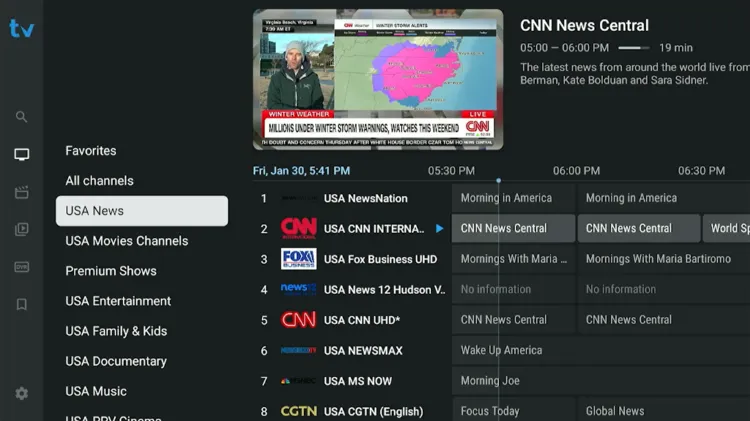Open the video library play icon

(22, 229)
